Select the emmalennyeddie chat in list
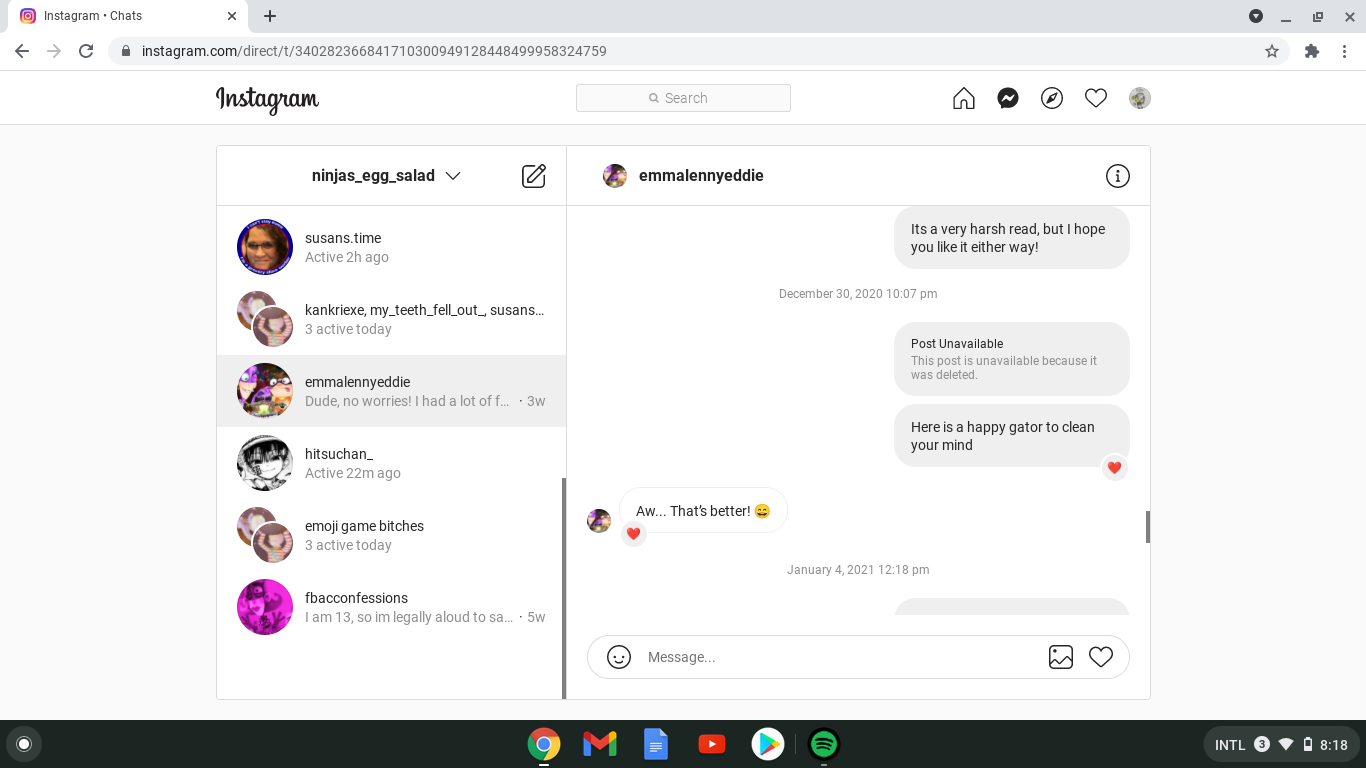This screenshot has height=768, width=1366. pos(391,391)
